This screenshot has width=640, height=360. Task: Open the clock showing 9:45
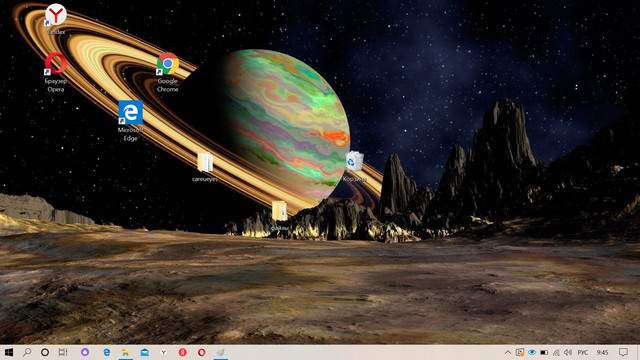point(602,352)
